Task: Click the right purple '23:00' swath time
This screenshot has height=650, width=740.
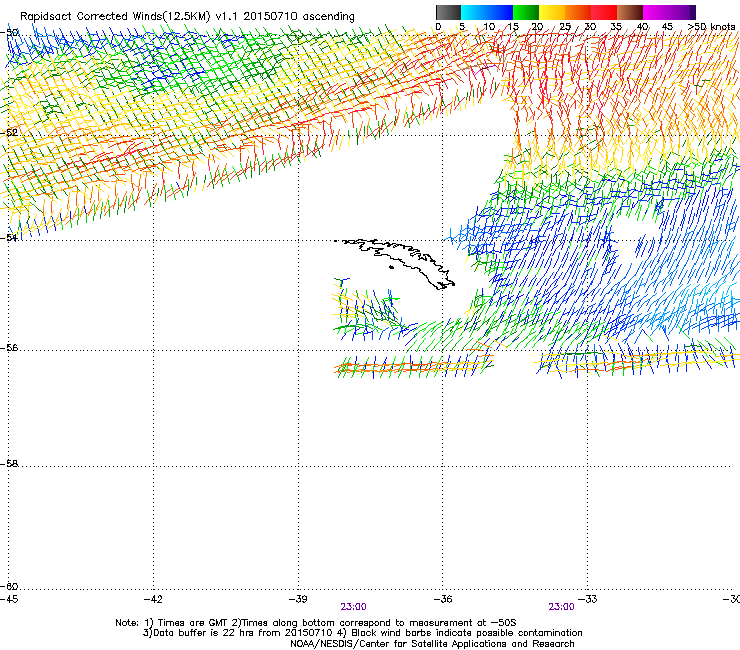Action: 562,607
